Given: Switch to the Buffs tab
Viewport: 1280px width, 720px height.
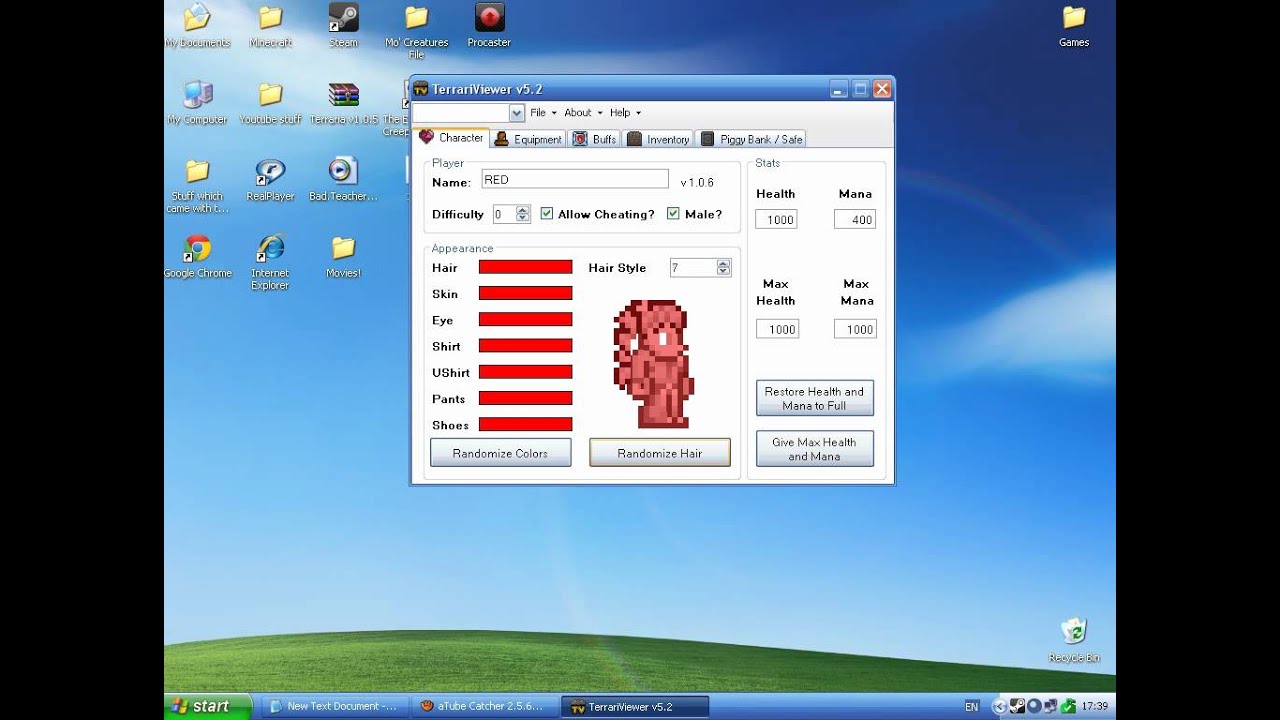Looking at the screenshot, I should click(x=594, y=139).
